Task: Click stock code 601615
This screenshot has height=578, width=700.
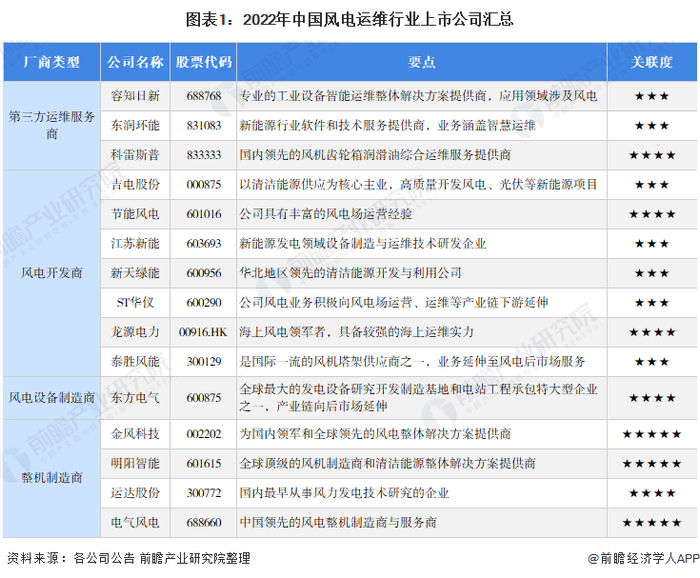Action: click(x=204, y=464)
